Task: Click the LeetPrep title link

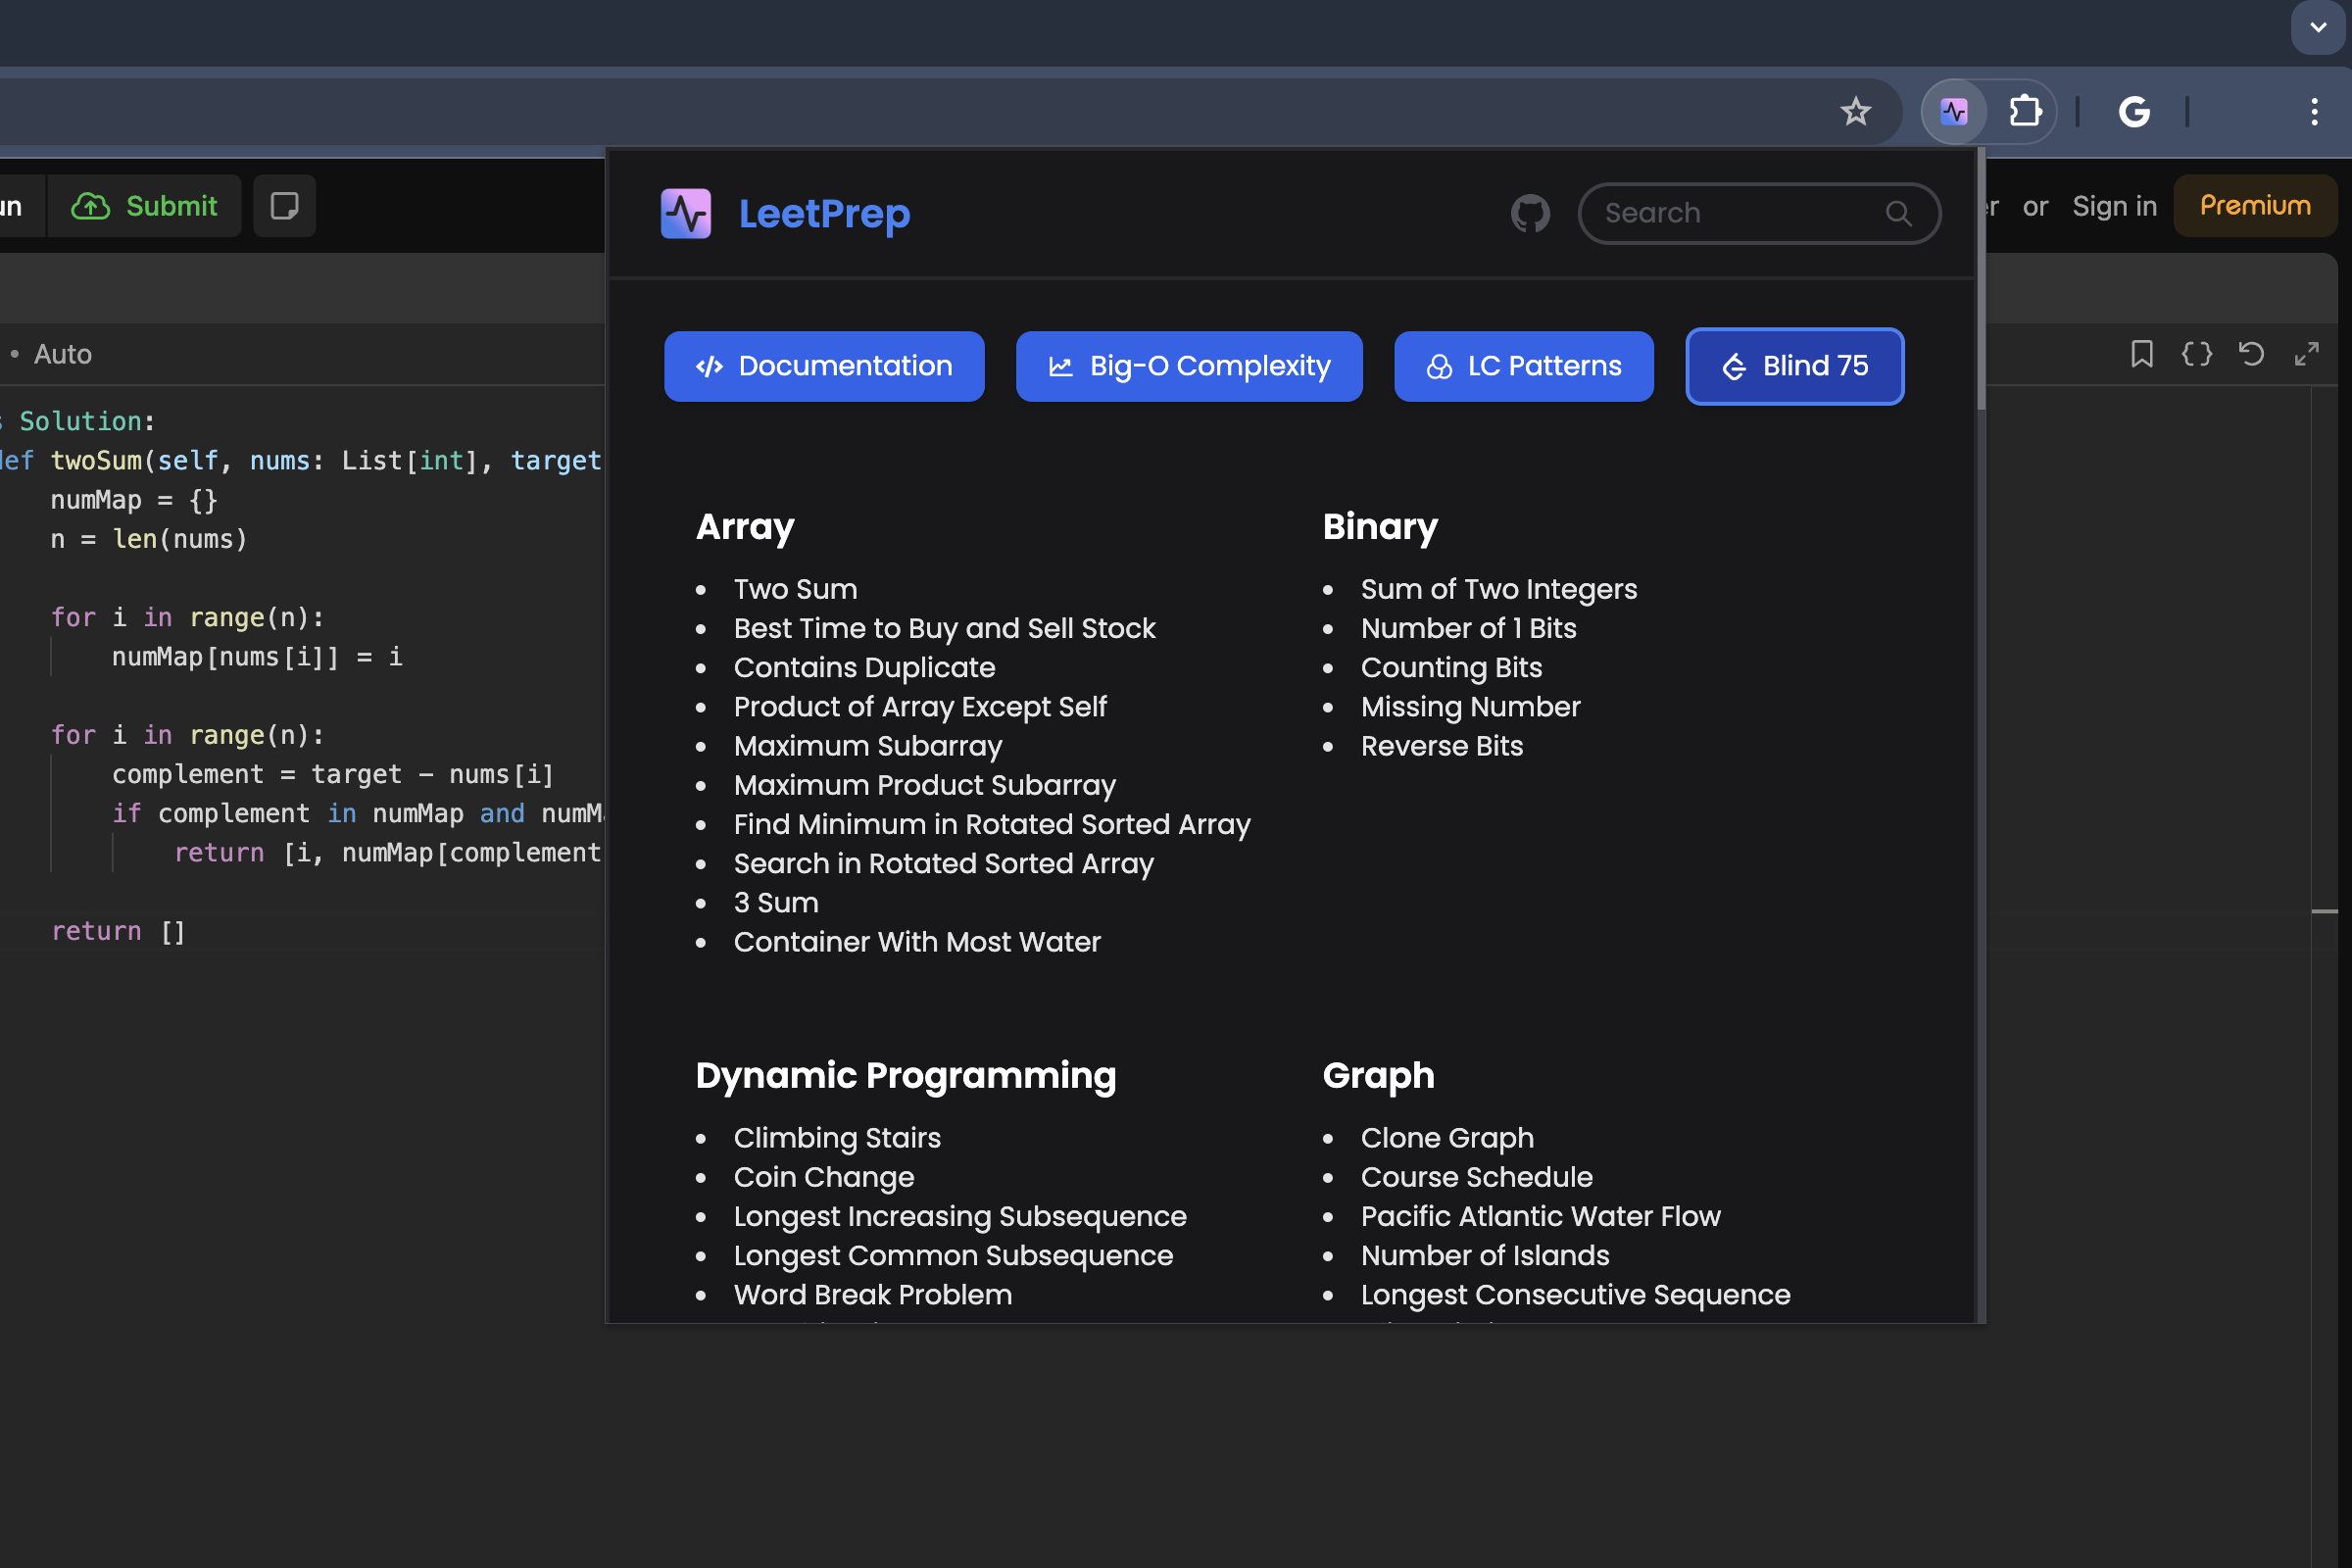Action: click(824, 213)
